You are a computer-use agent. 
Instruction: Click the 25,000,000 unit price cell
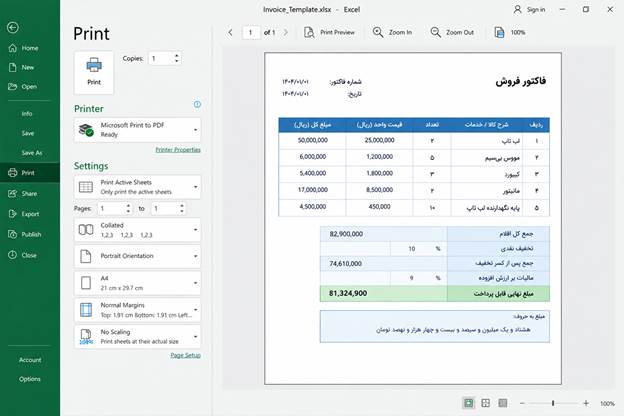(x=380, y=140)
